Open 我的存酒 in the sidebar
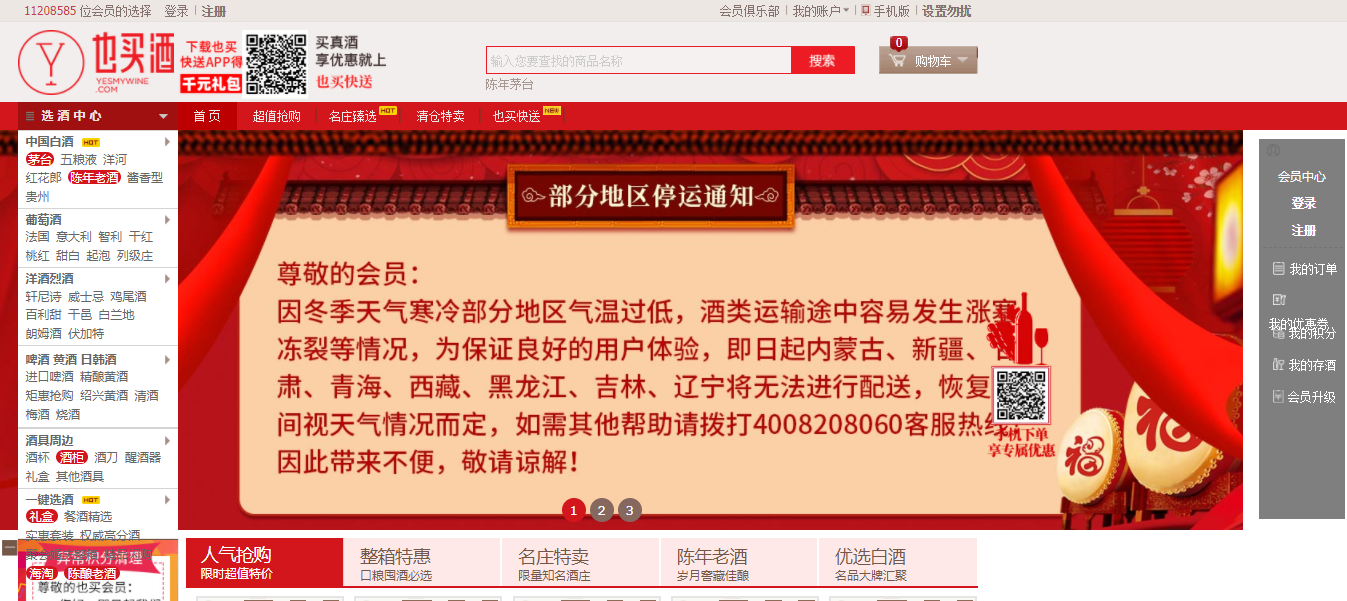The height and width of the screenshot is (601, 1347). click(1304, 365)
